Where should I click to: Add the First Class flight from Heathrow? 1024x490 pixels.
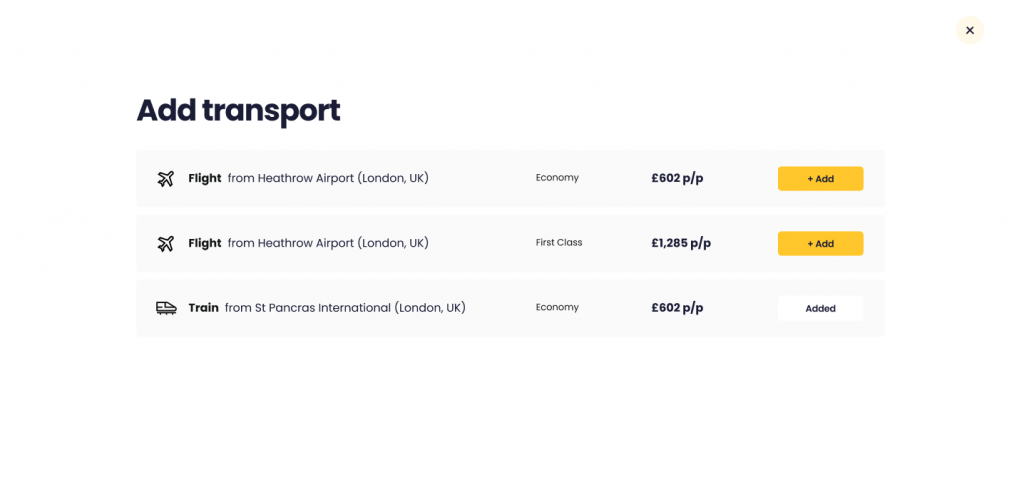coord(820,244)
